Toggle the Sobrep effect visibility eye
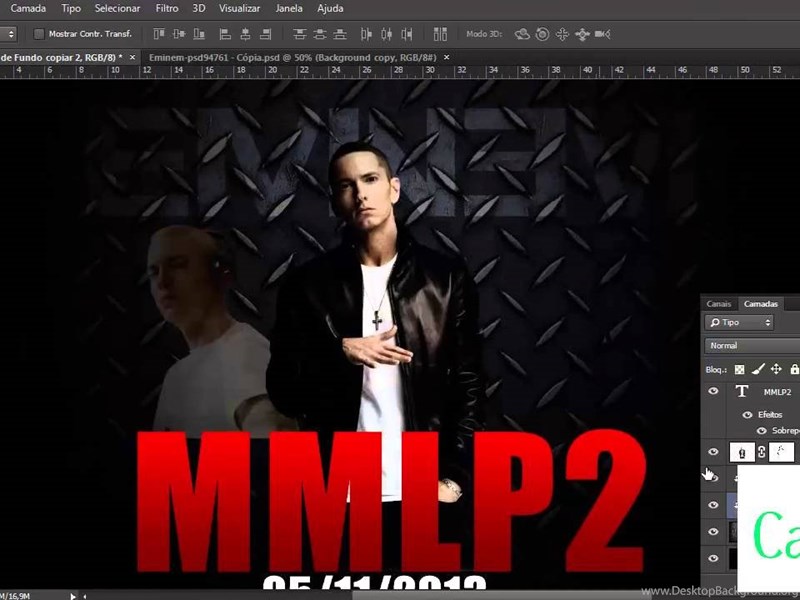800x600 pixels. point(762,431)
